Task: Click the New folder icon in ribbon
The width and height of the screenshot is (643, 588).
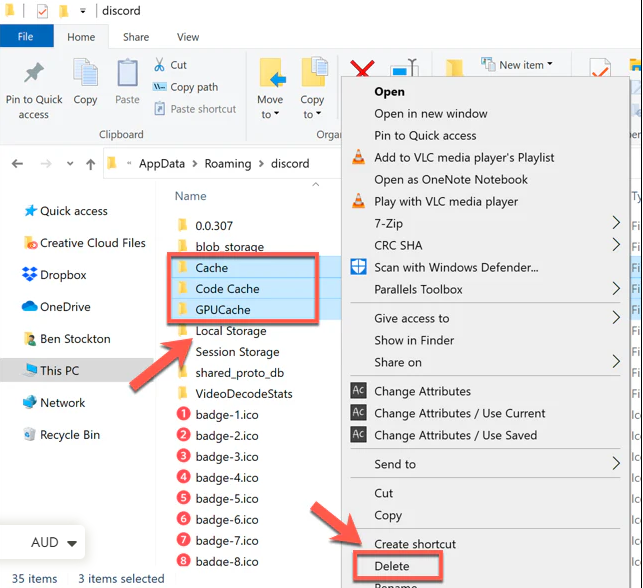Action: [x=454, y=68]
